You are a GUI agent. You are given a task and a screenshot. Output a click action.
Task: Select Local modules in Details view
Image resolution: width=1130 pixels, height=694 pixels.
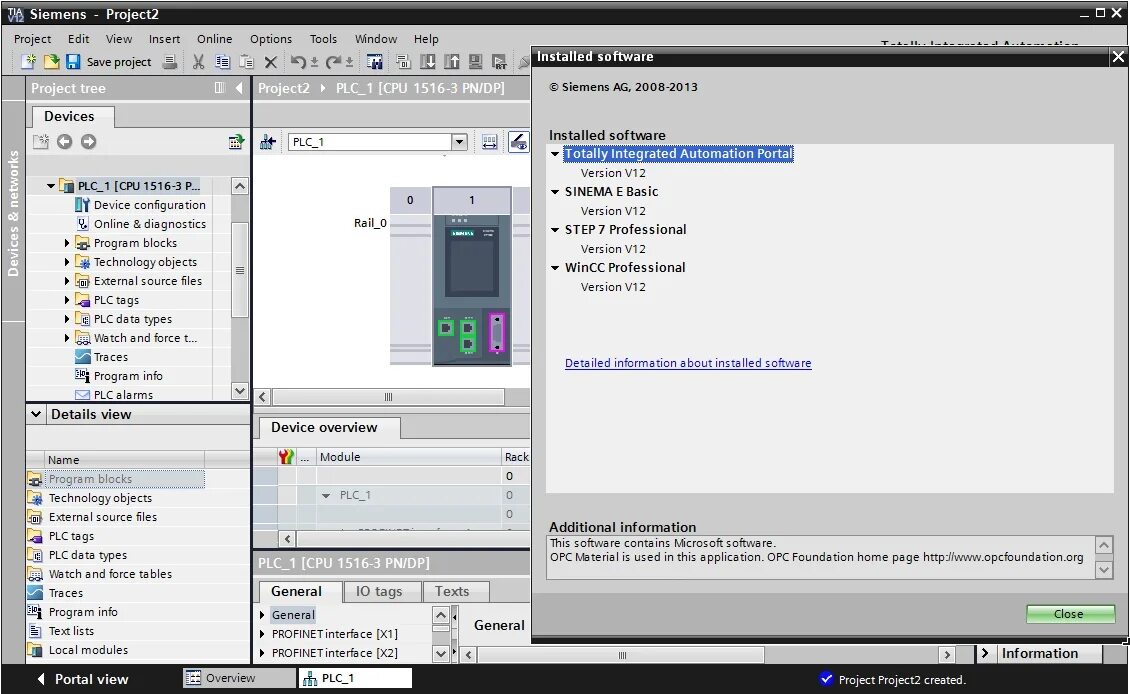[x=78, y=649]
